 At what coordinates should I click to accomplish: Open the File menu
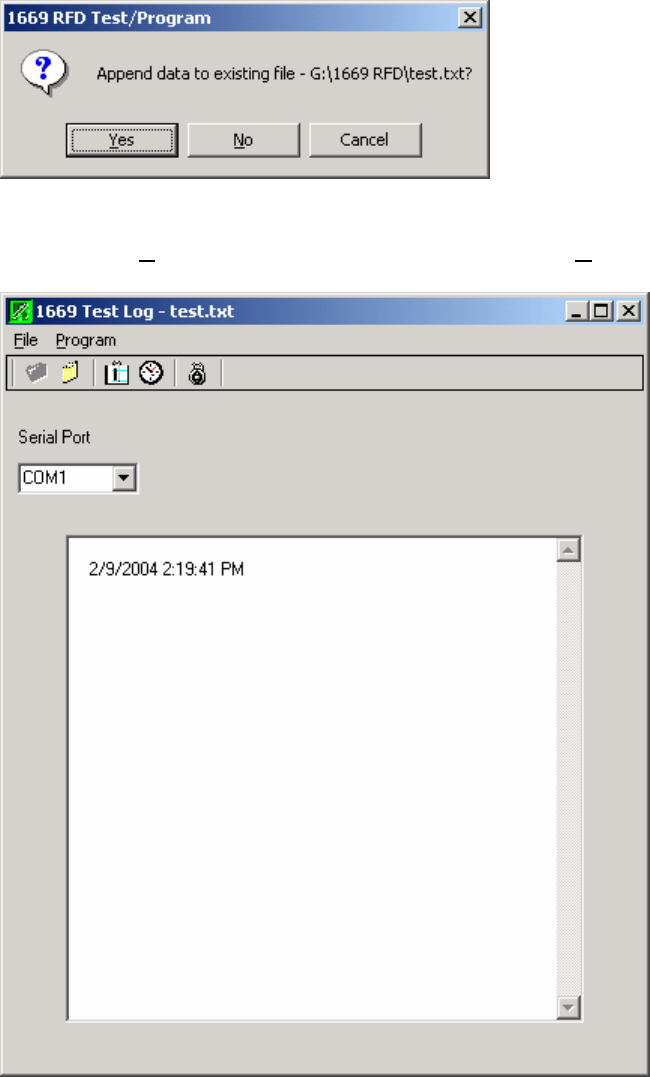coord(26,340)
